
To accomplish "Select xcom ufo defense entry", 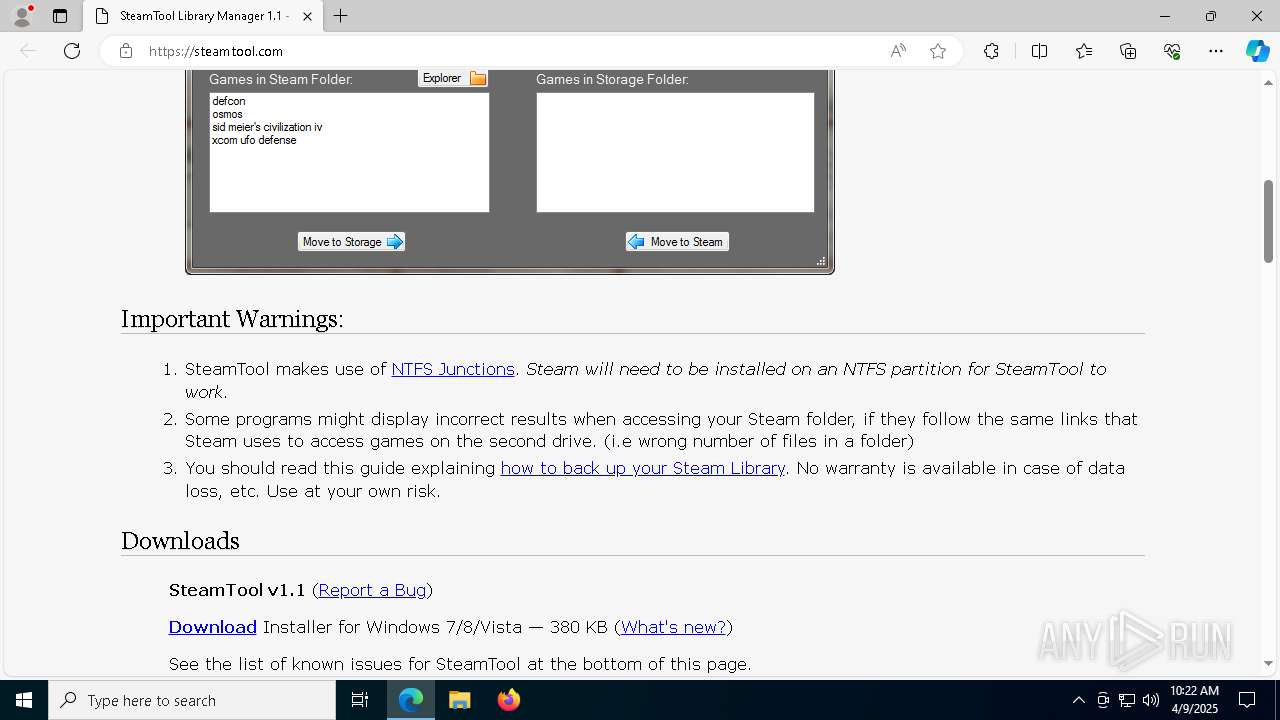I will (x=254, y=140).
